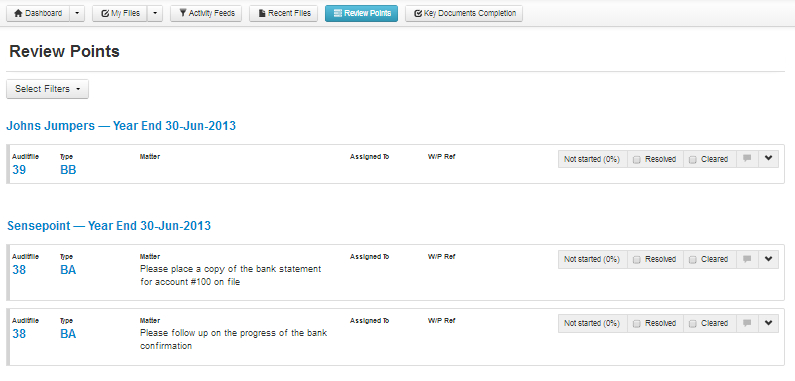The height and width of the screenshot is (381, 795).
Task: Expand chevron in bank confirmation row
Action: click(x=769, y=323)
